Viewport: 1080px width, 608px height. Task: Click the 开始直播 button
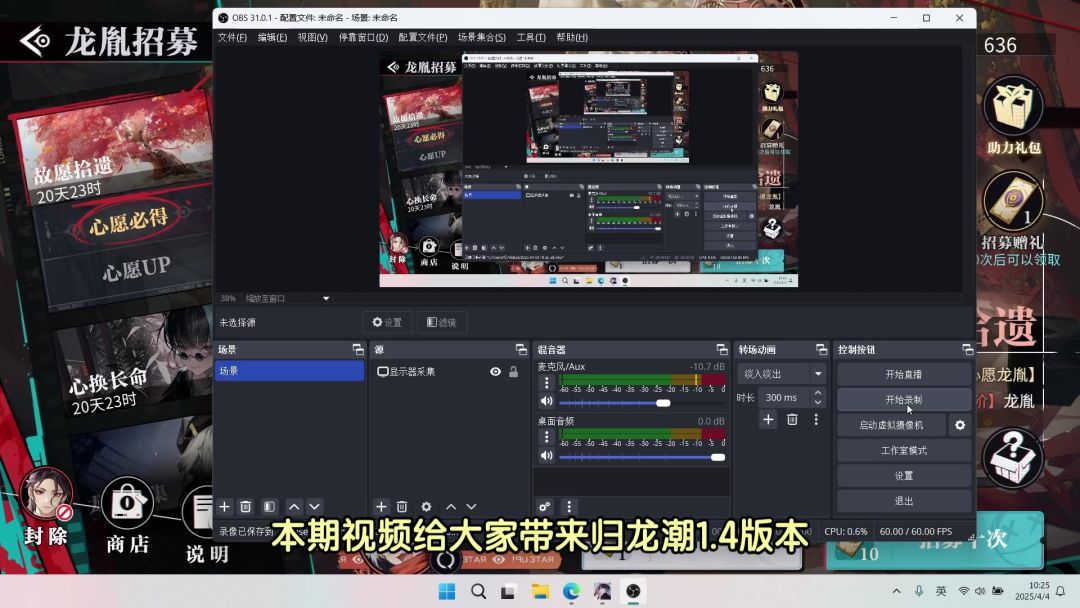(903, 374)
